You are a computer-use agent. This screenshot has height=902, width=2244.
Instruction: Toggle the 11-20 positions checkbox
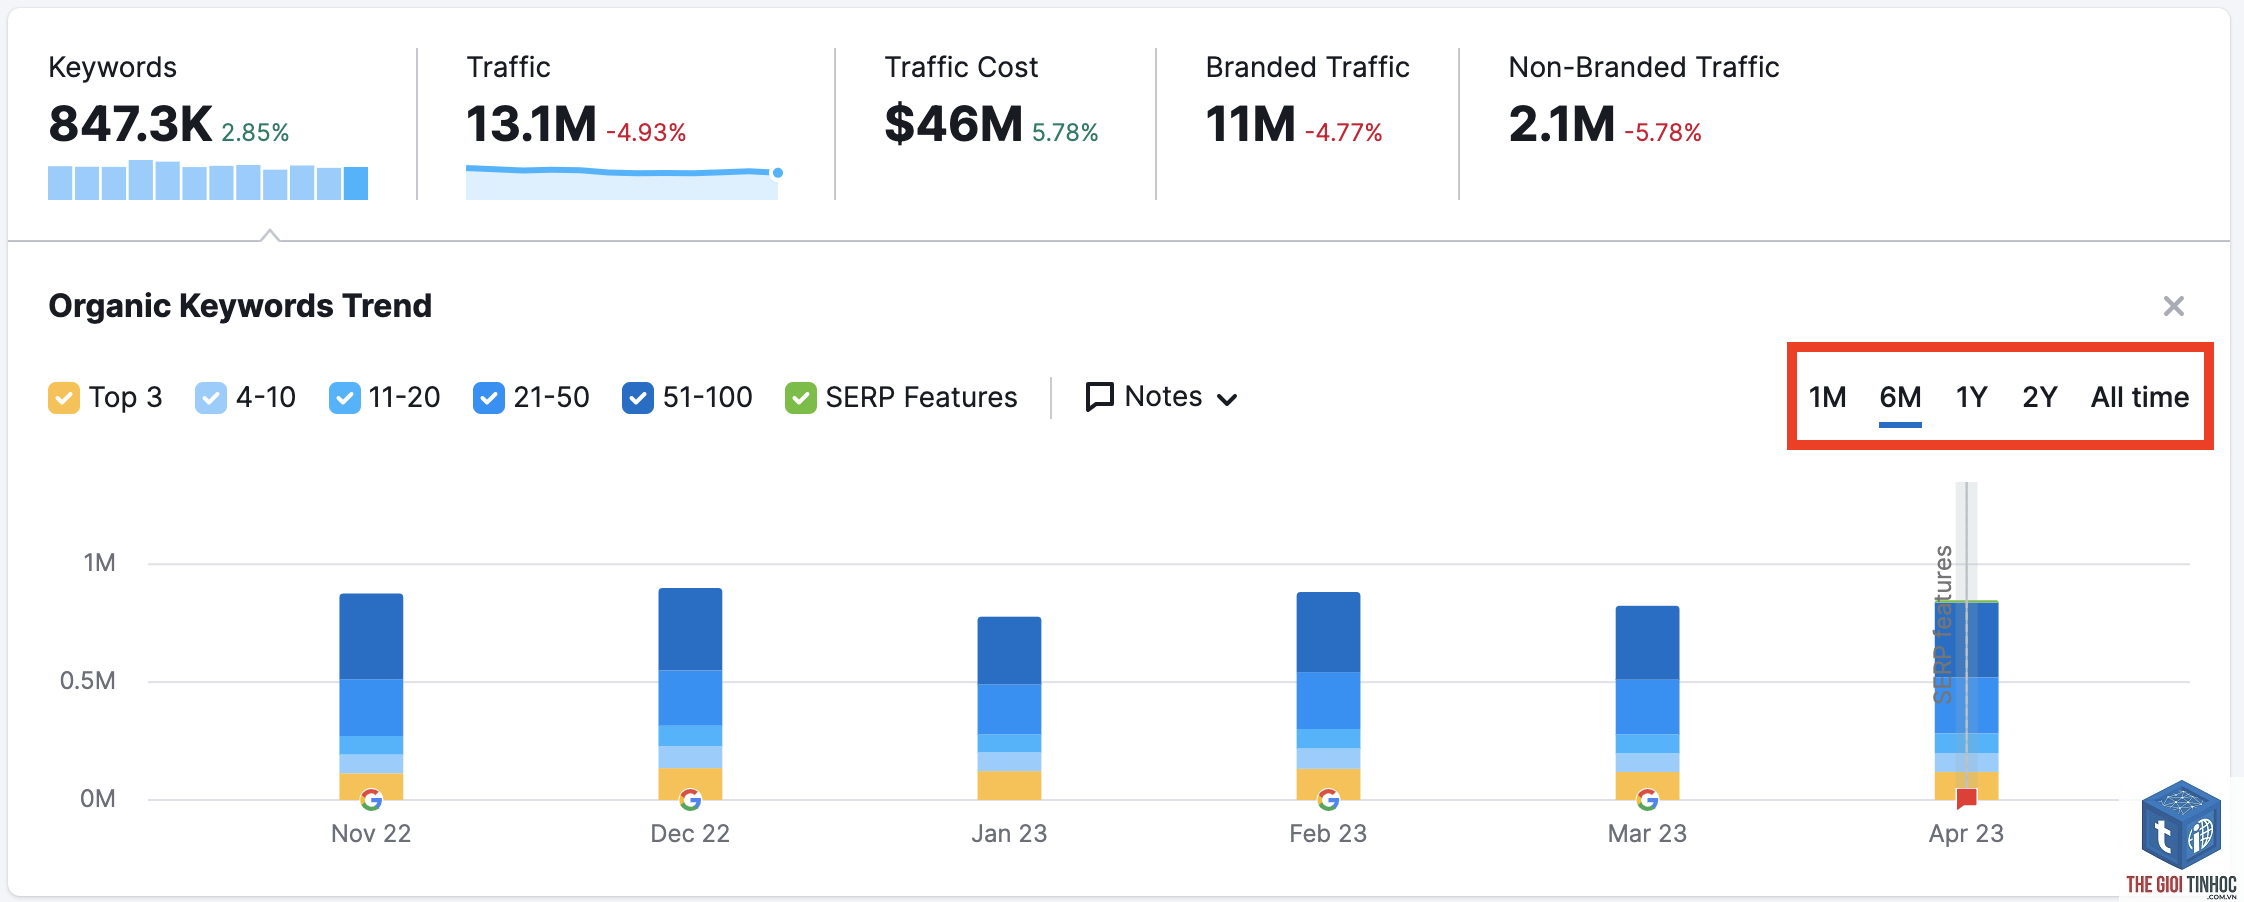tap(345, 398)
